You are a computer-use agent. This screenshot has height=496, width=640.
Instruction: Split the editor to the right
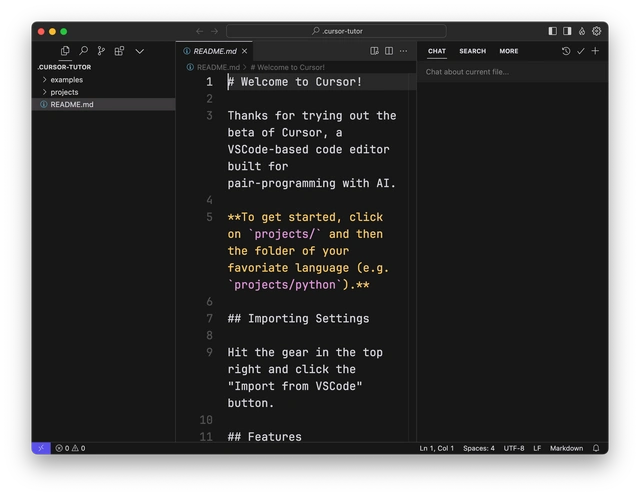[389, 51]
